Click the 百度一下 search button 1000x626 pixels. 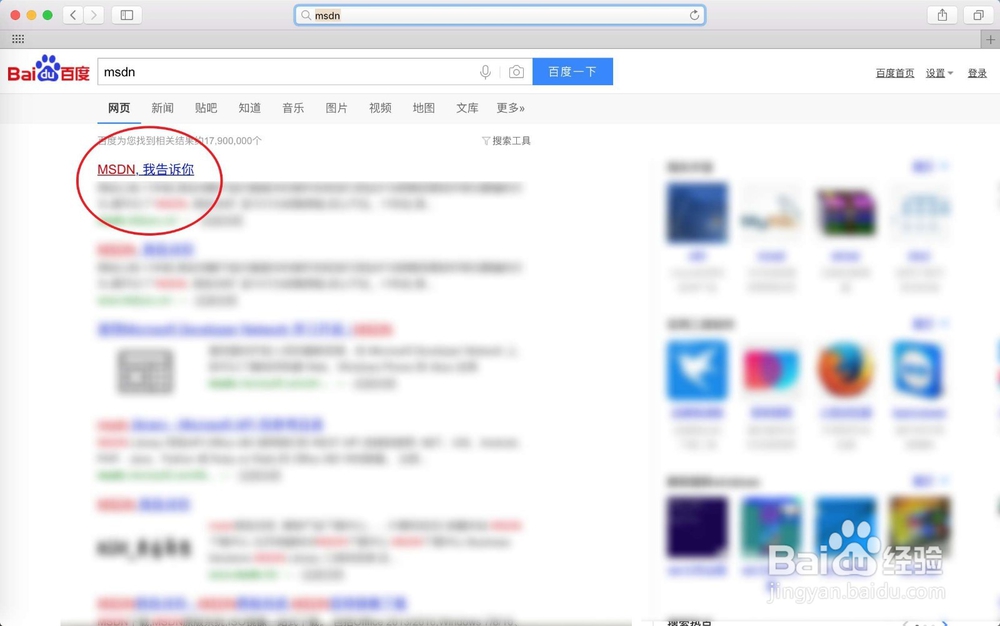point(573,71)
